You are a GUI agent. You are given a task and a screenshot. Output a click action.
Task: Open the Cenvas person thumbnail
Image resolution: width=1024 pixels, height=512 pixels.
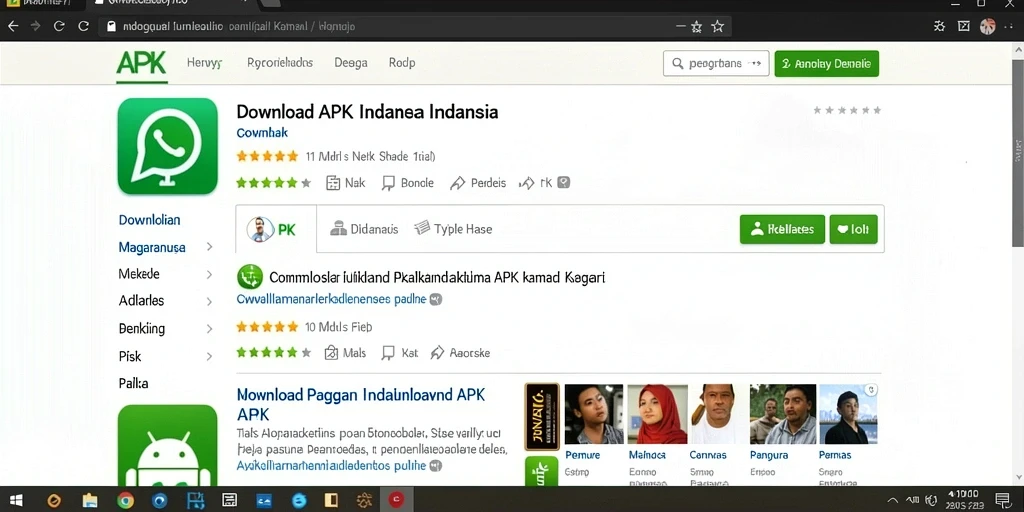tap(718, 414)
